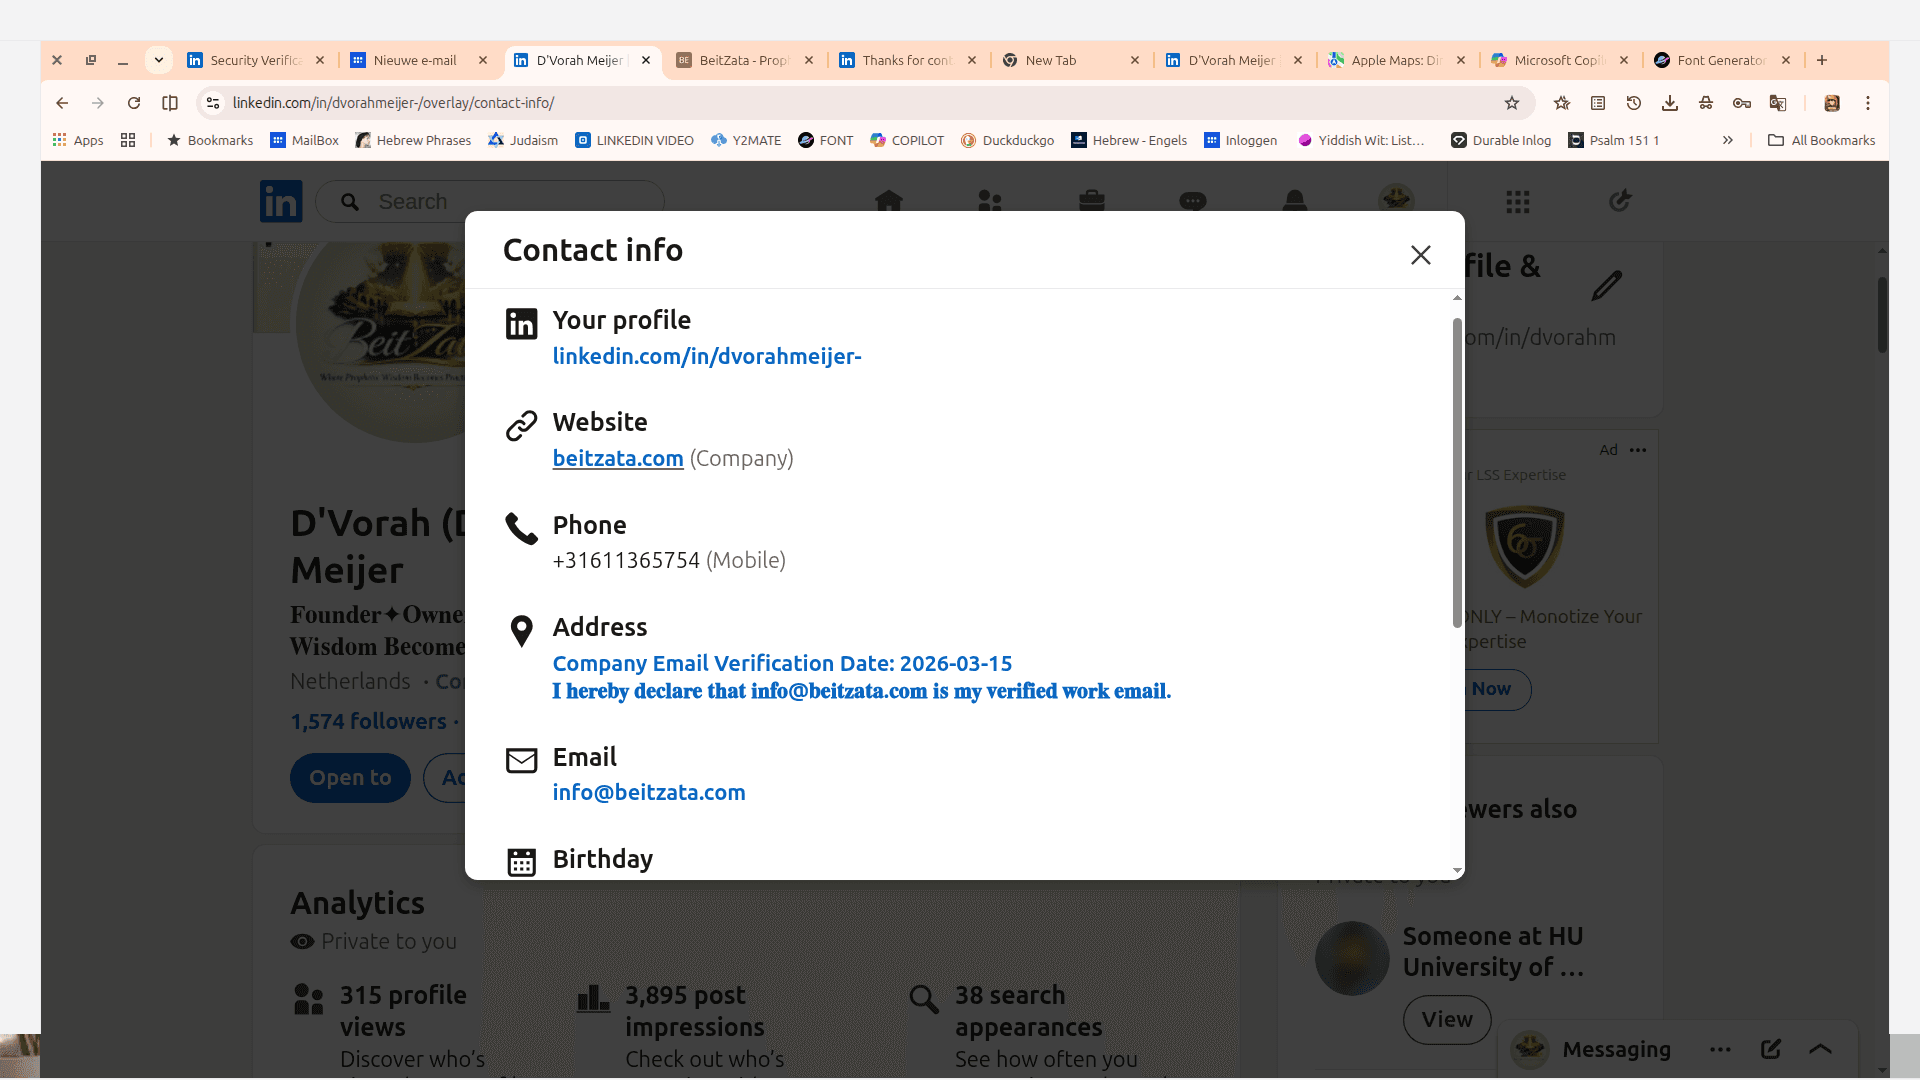The width and height of the screenshot is (1920, 1080).
Task: Open LinkedIn Messaging chat bubble icon
Action: 1193,201
